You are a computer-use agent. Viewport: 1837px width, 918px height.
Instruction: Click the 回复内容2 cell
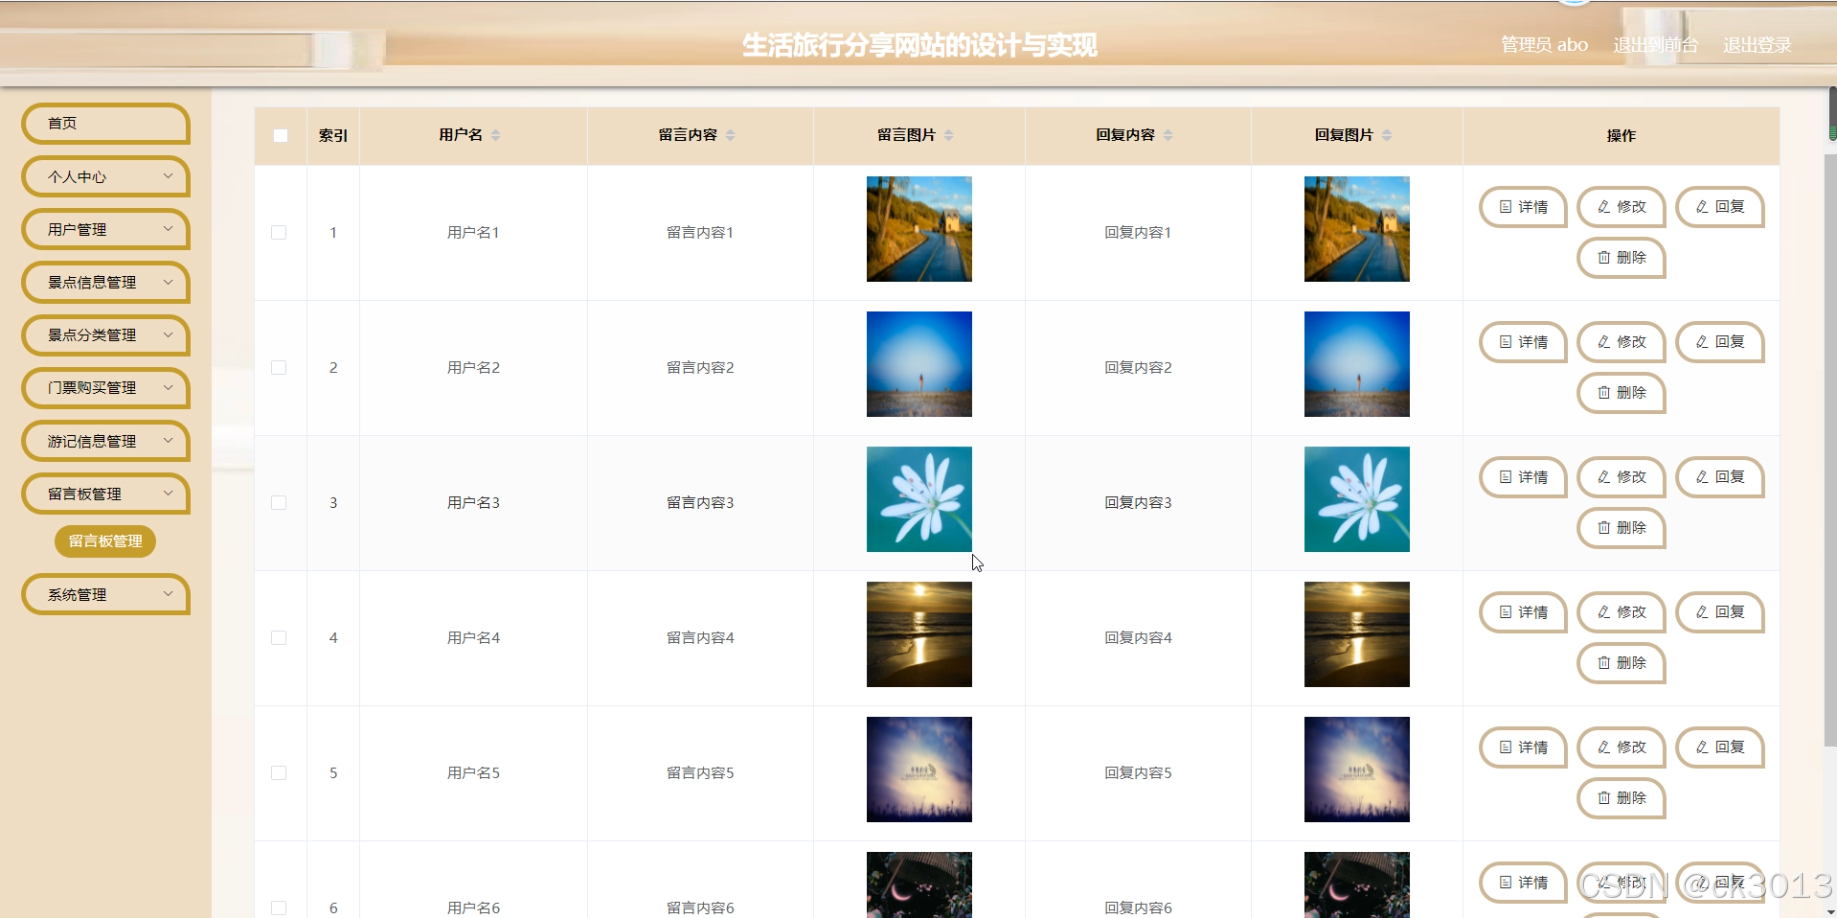[x=1138, y=367]
